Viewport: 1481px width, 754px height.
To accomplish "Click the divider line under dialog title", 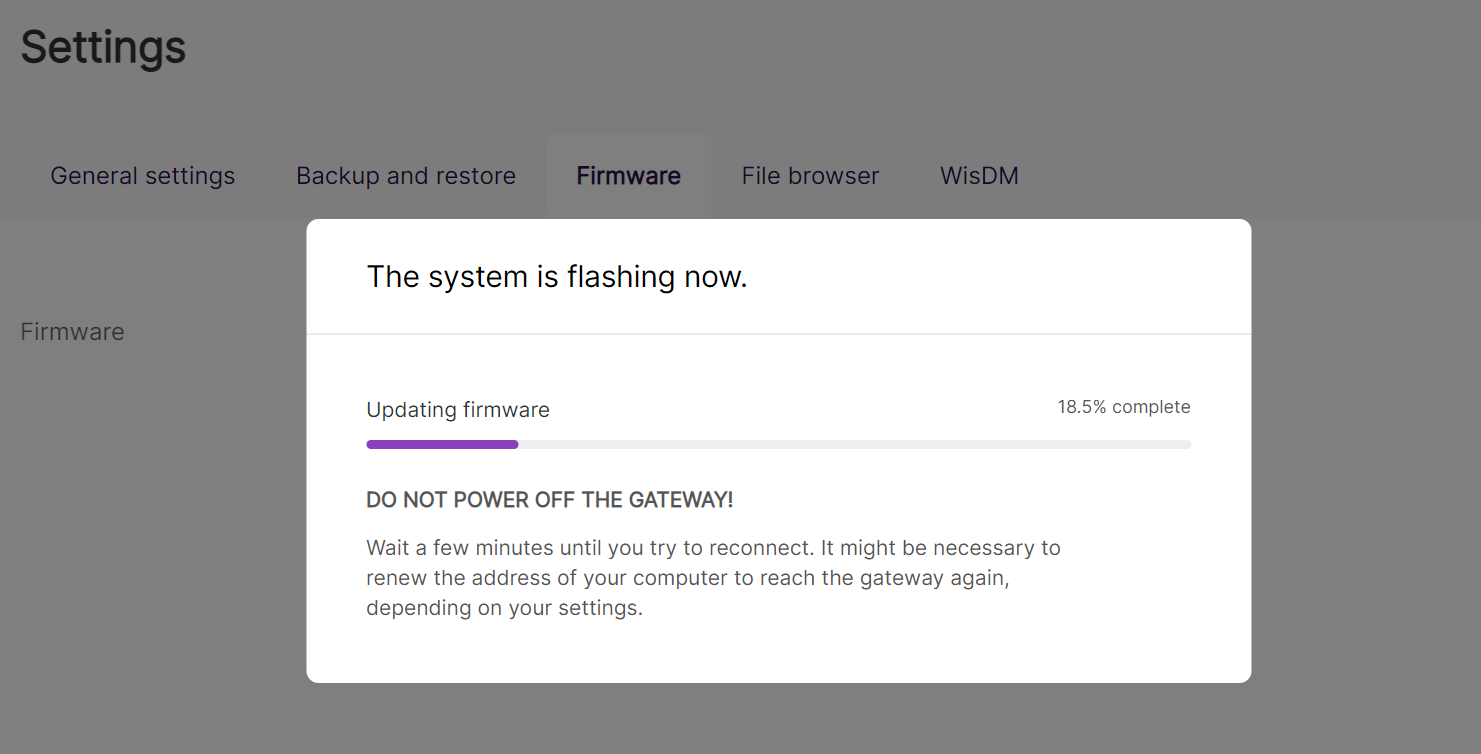I will click(778, 334).
